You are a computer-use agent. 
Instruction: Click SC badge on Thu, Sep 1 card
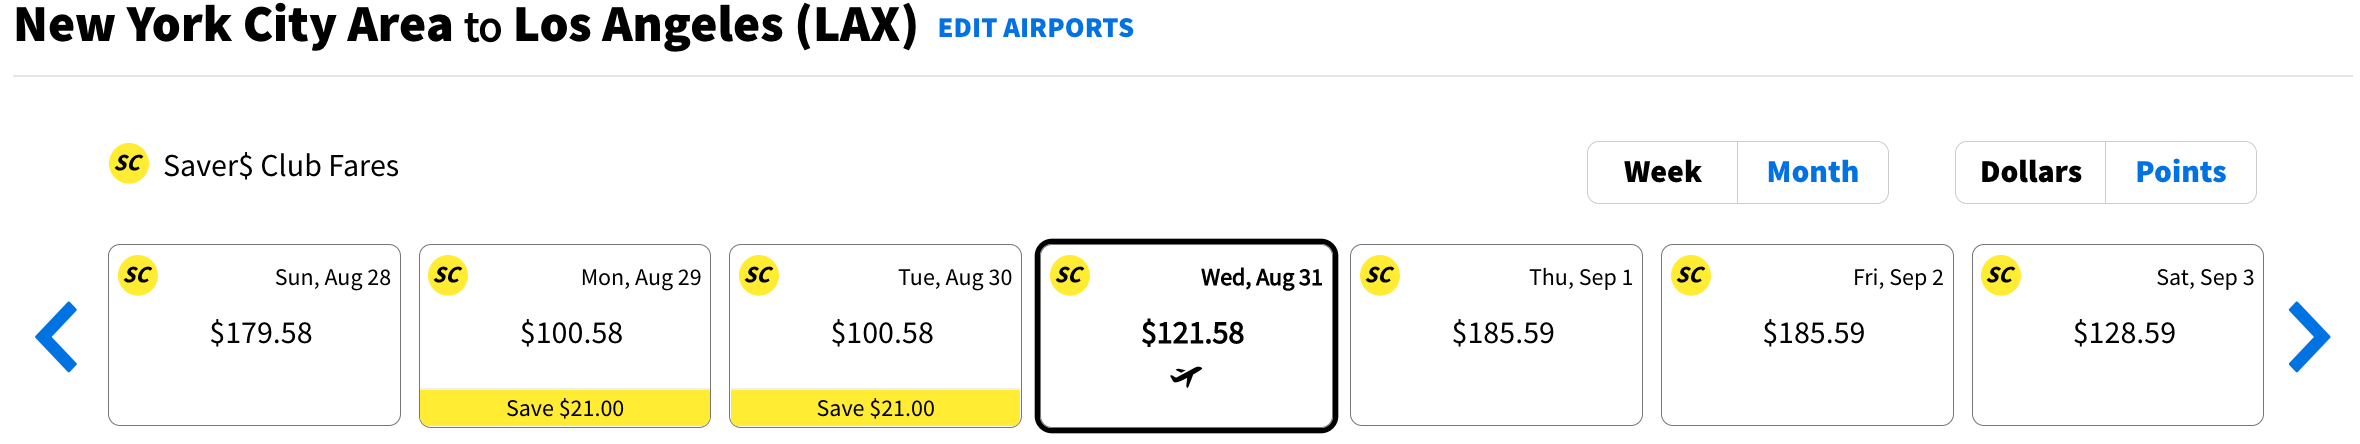(x=1380, y=276)
